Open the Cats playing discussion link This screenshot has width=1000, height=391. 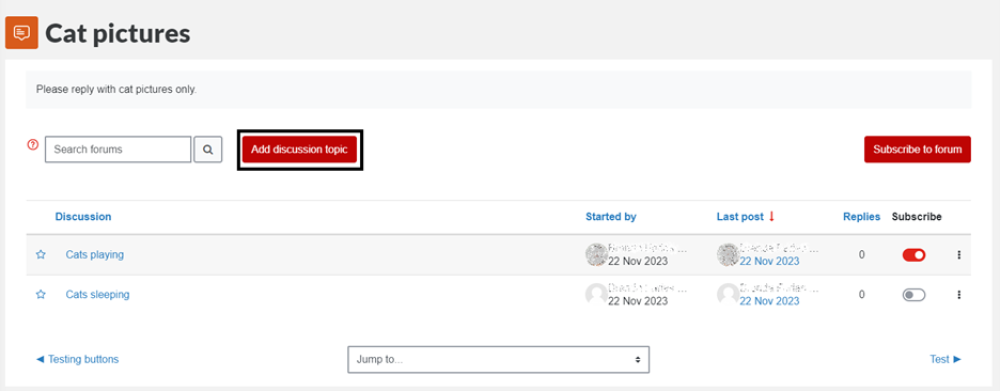[x=94, y=255]
